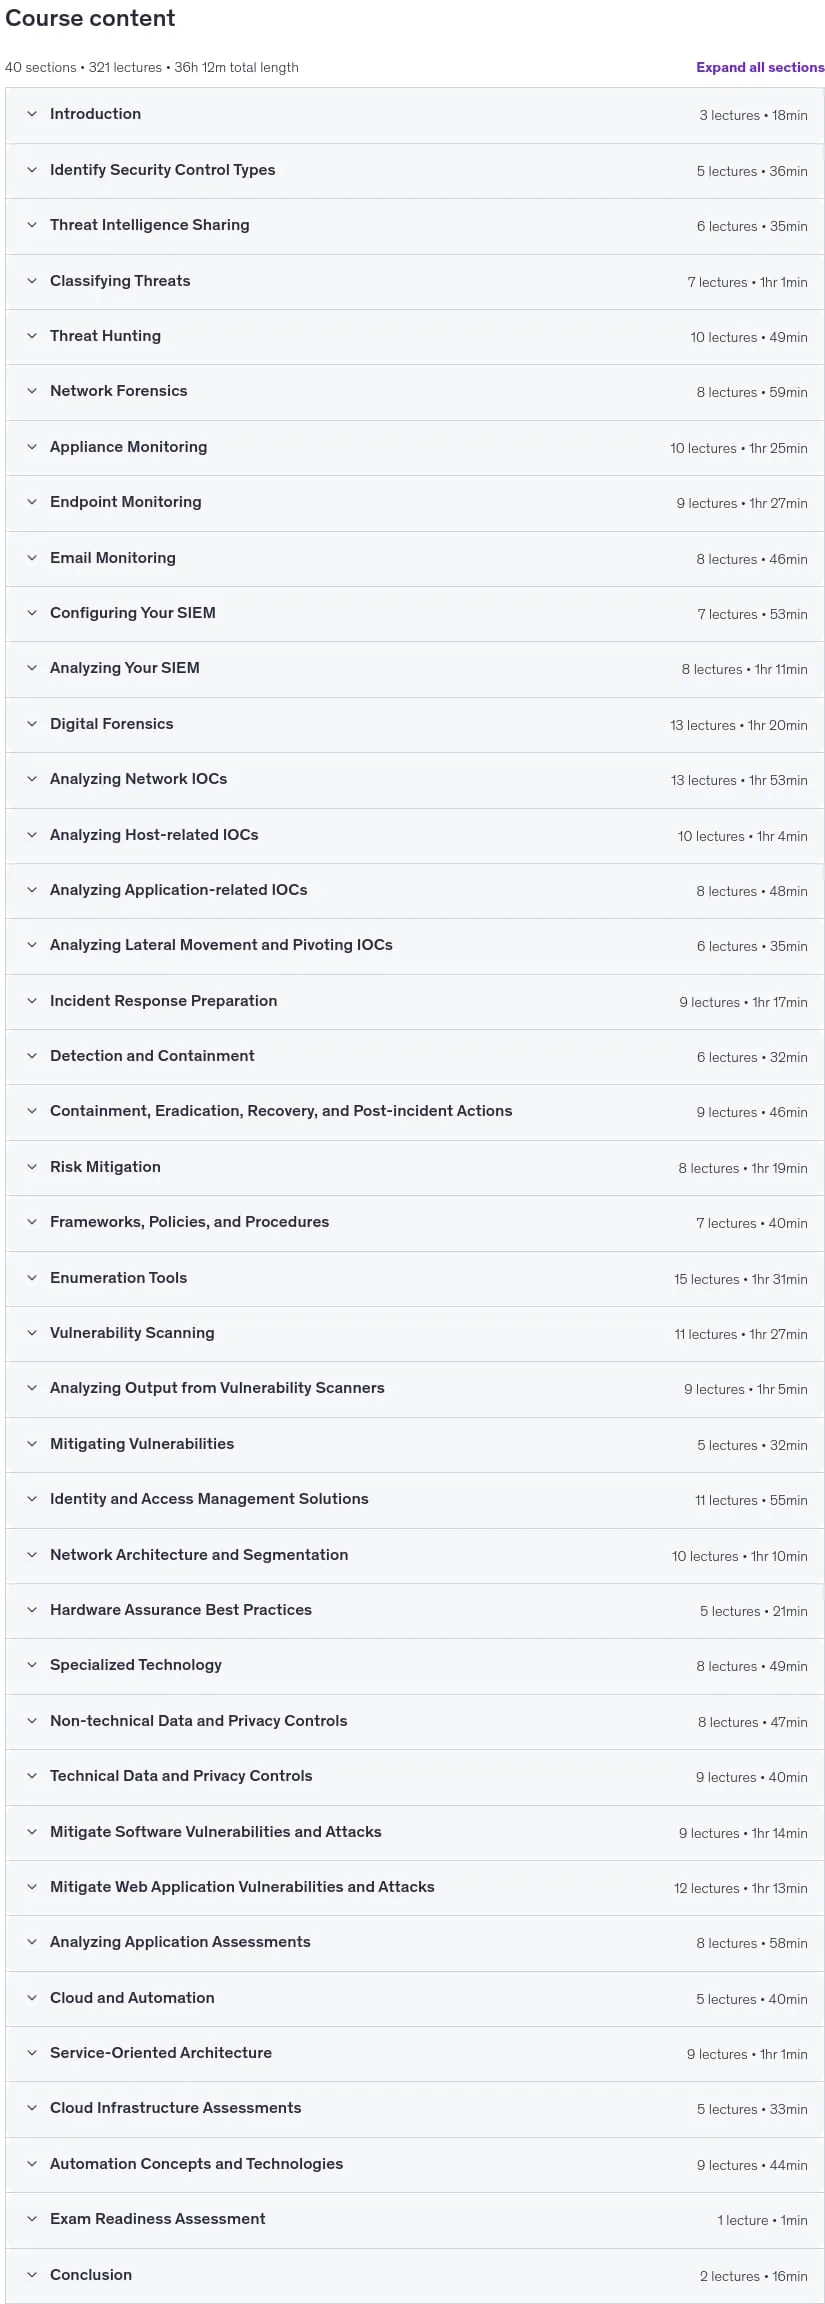825x2304 pixels.
Task: Open Service-Oriented Architecture section row
Action: coord(415,2053)
